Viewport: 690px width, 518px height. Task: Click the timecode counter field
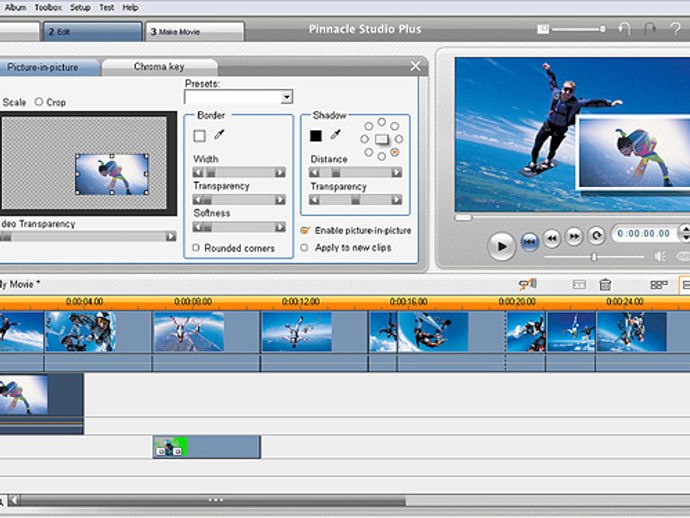[x=644, y=233]
